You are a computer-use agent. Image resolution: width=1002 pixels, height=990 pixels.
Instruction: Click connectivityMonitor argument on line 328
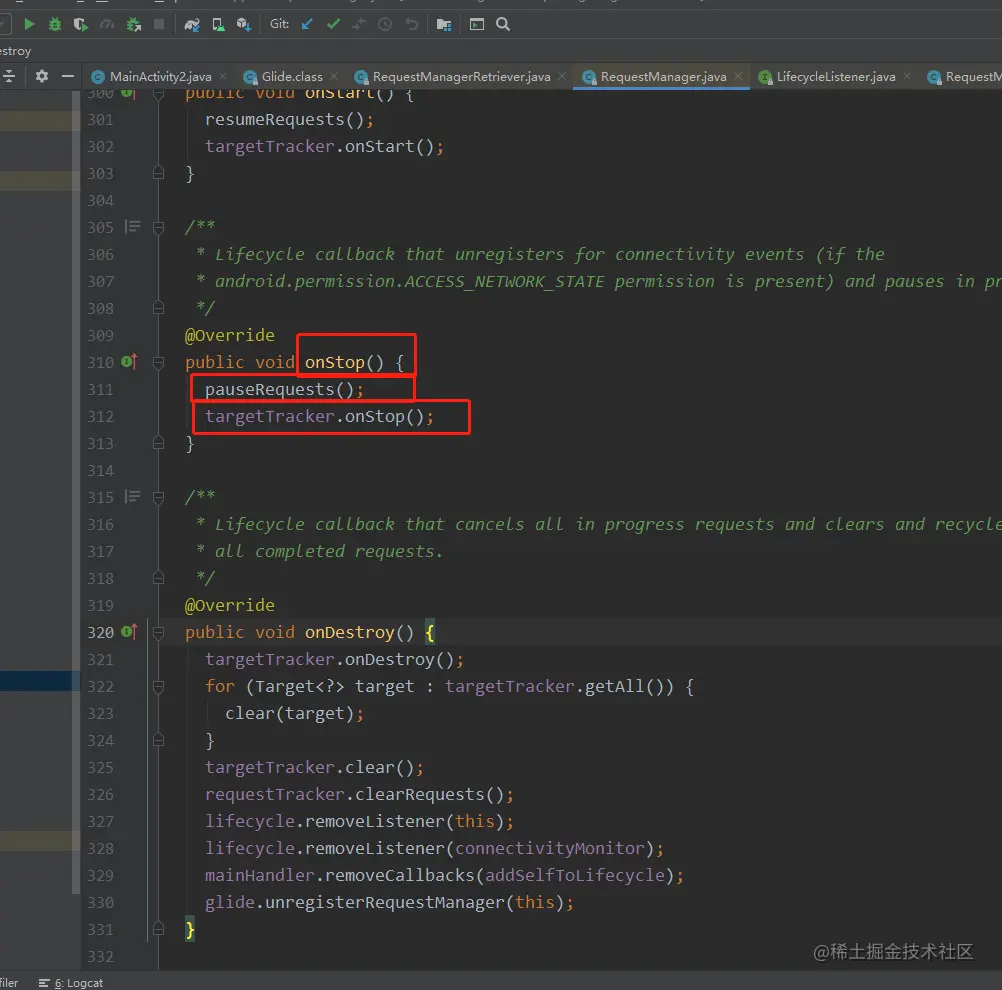pos(549,848)
